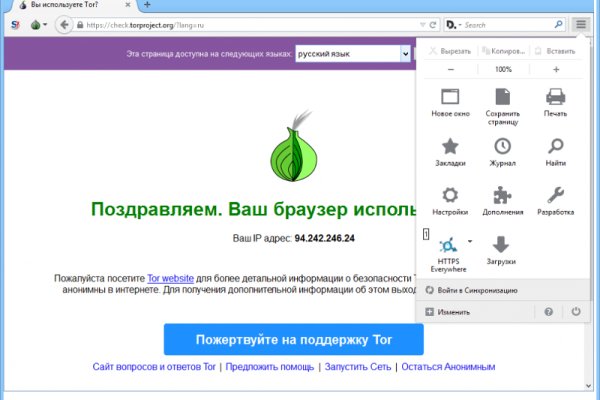
Task: Click the Новое окно icon
Action: pyautogui.click(x=449, y=98)
